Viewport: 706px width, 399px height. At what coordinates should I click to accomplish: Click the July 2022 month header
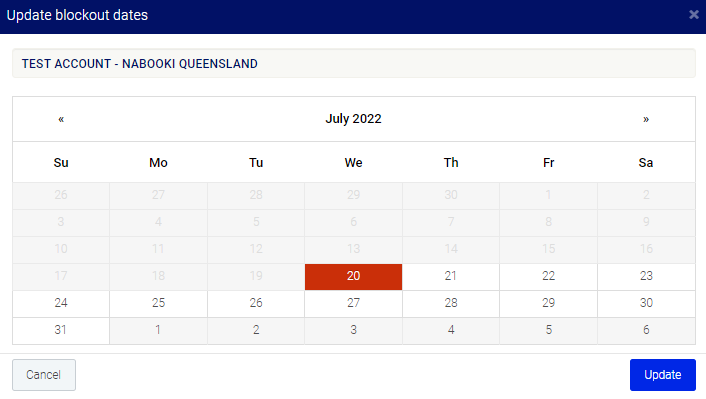353,119
